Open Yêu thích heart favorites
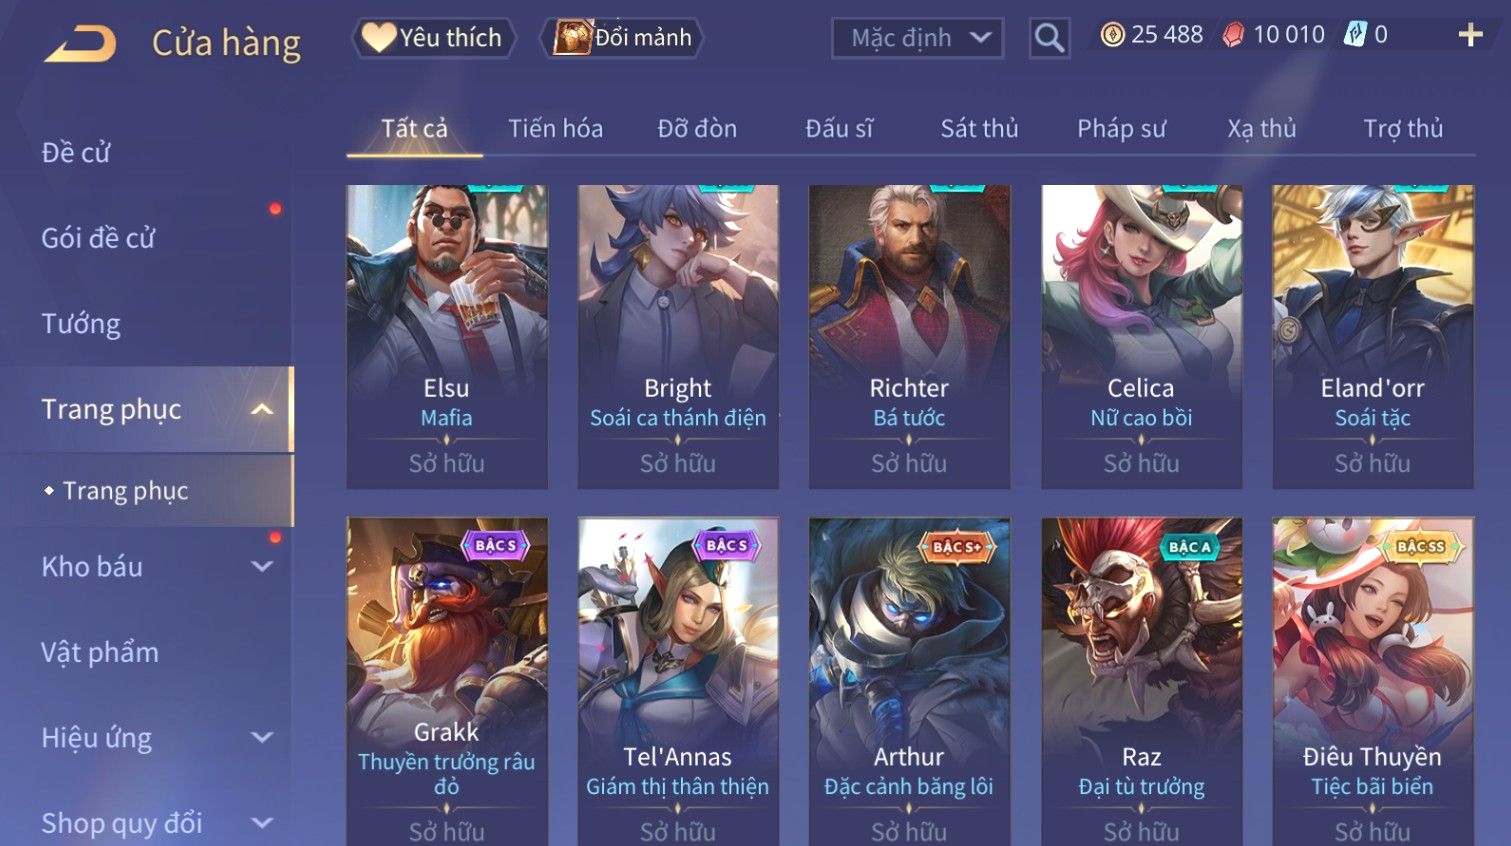1511x846 pixels. point(433,38)
